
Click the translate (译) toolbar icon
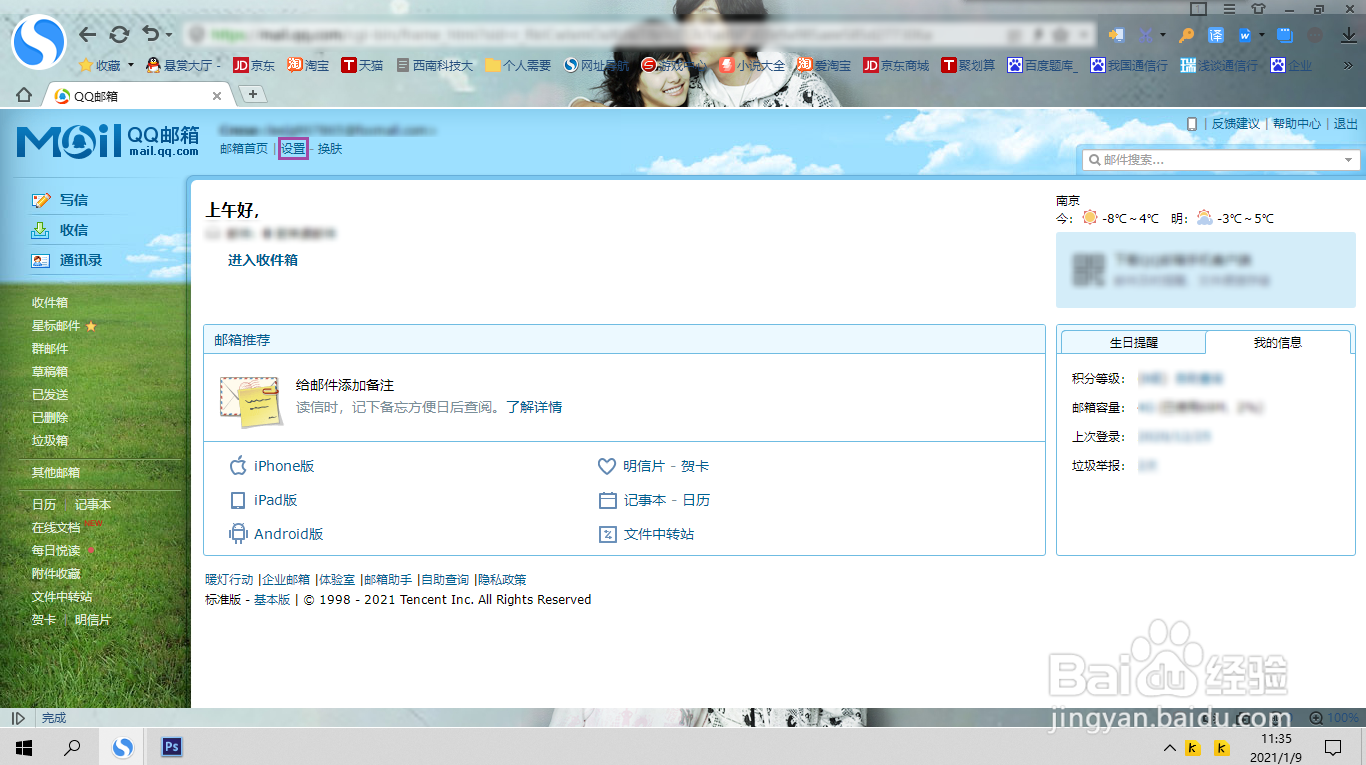click(x=1216, y=35)
